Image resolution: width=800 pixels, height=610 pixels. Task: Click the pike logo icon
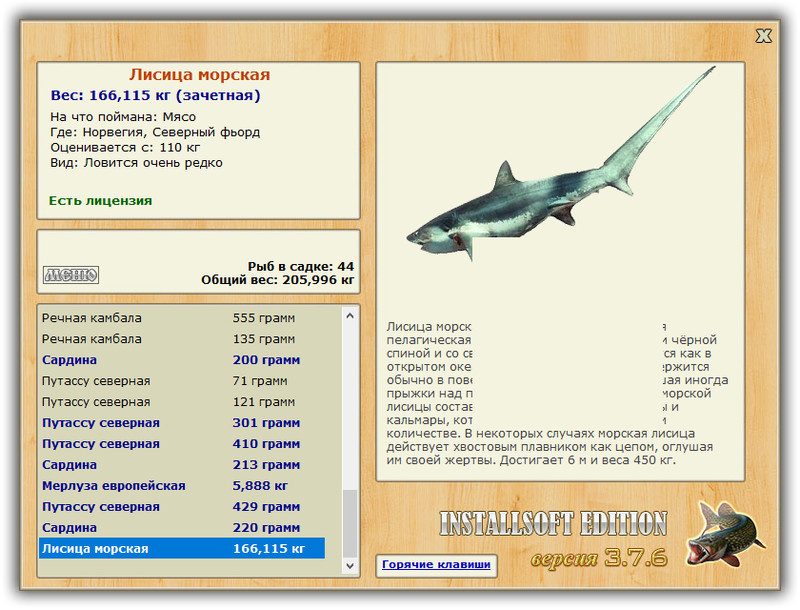[724, 534]
